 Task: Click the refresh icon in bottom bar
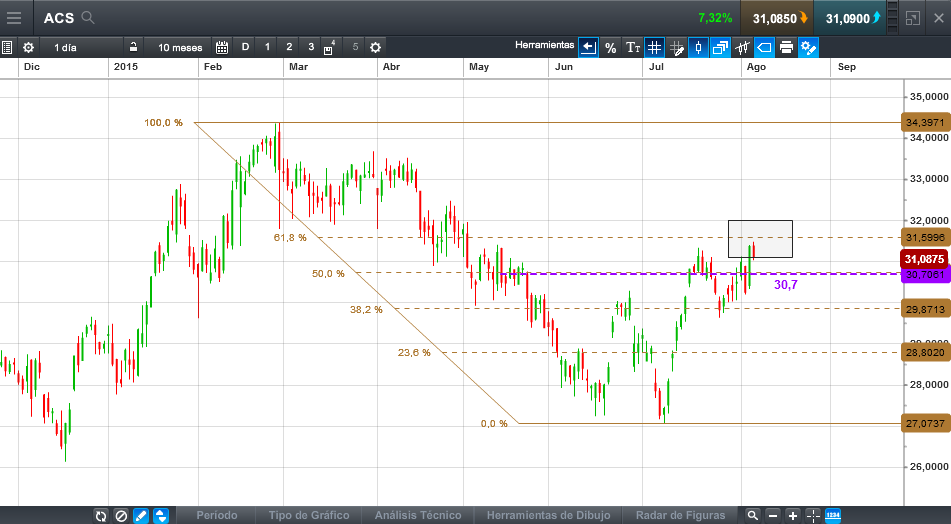[x=101, y=516]
